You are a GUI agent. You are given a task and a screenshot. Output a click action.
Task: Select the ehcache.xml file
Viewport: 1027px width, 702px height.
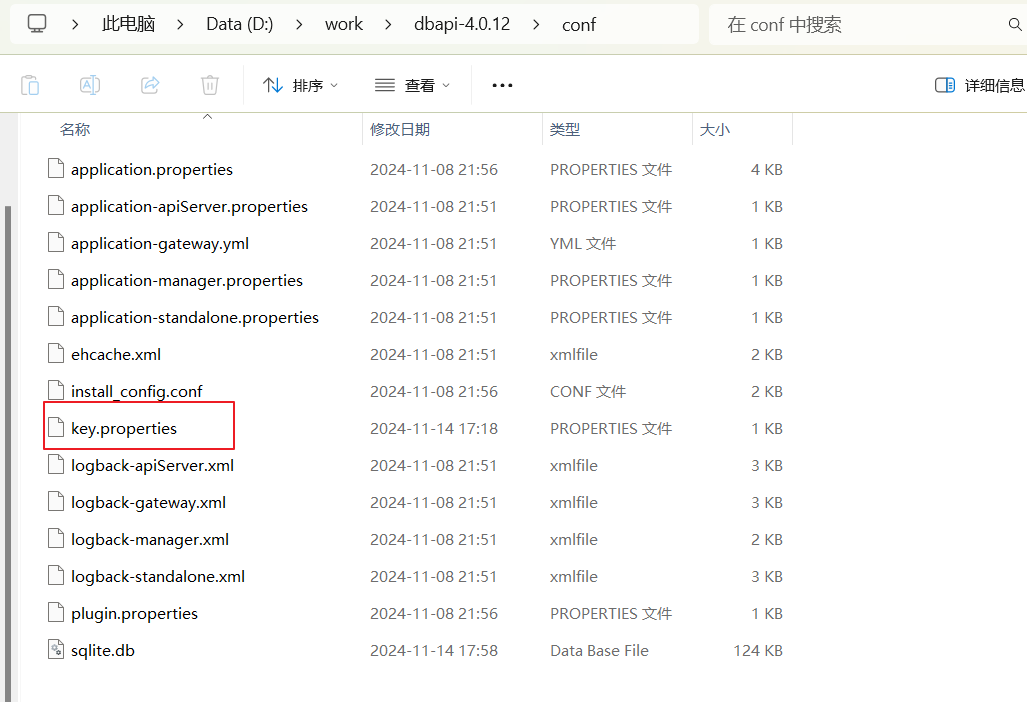[x=116, y=354]
